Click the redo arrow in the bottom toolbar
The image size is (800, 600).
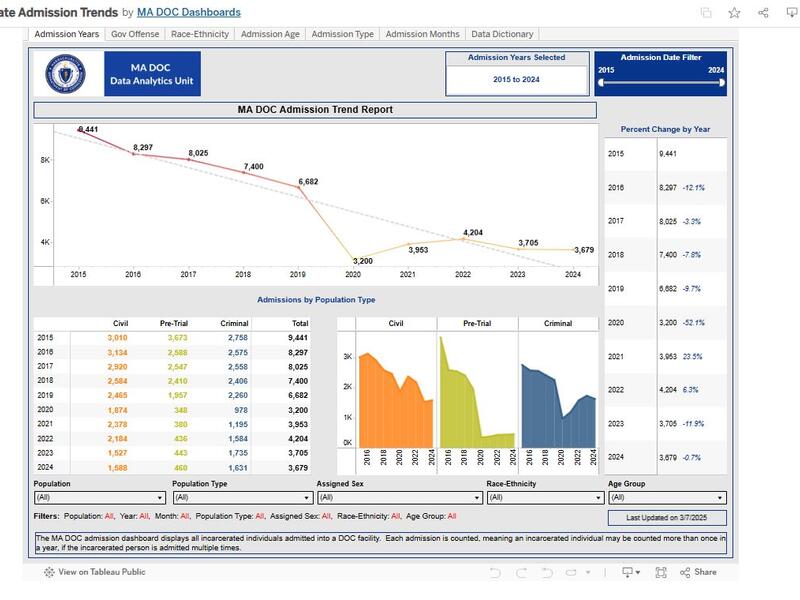pyautogui.click(x=521, y=572)
